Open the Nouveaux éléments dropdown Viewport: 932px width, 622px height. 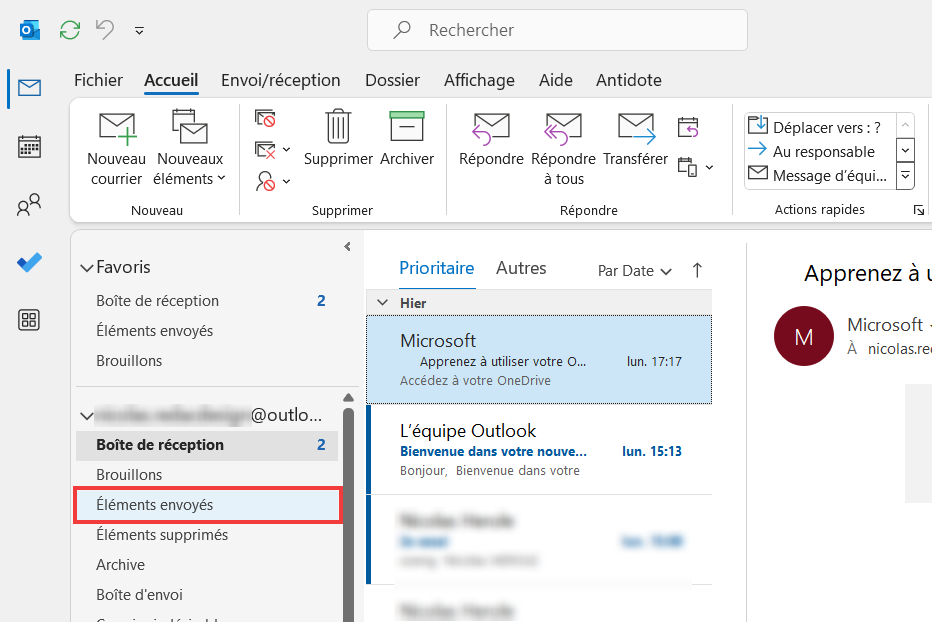190,147
